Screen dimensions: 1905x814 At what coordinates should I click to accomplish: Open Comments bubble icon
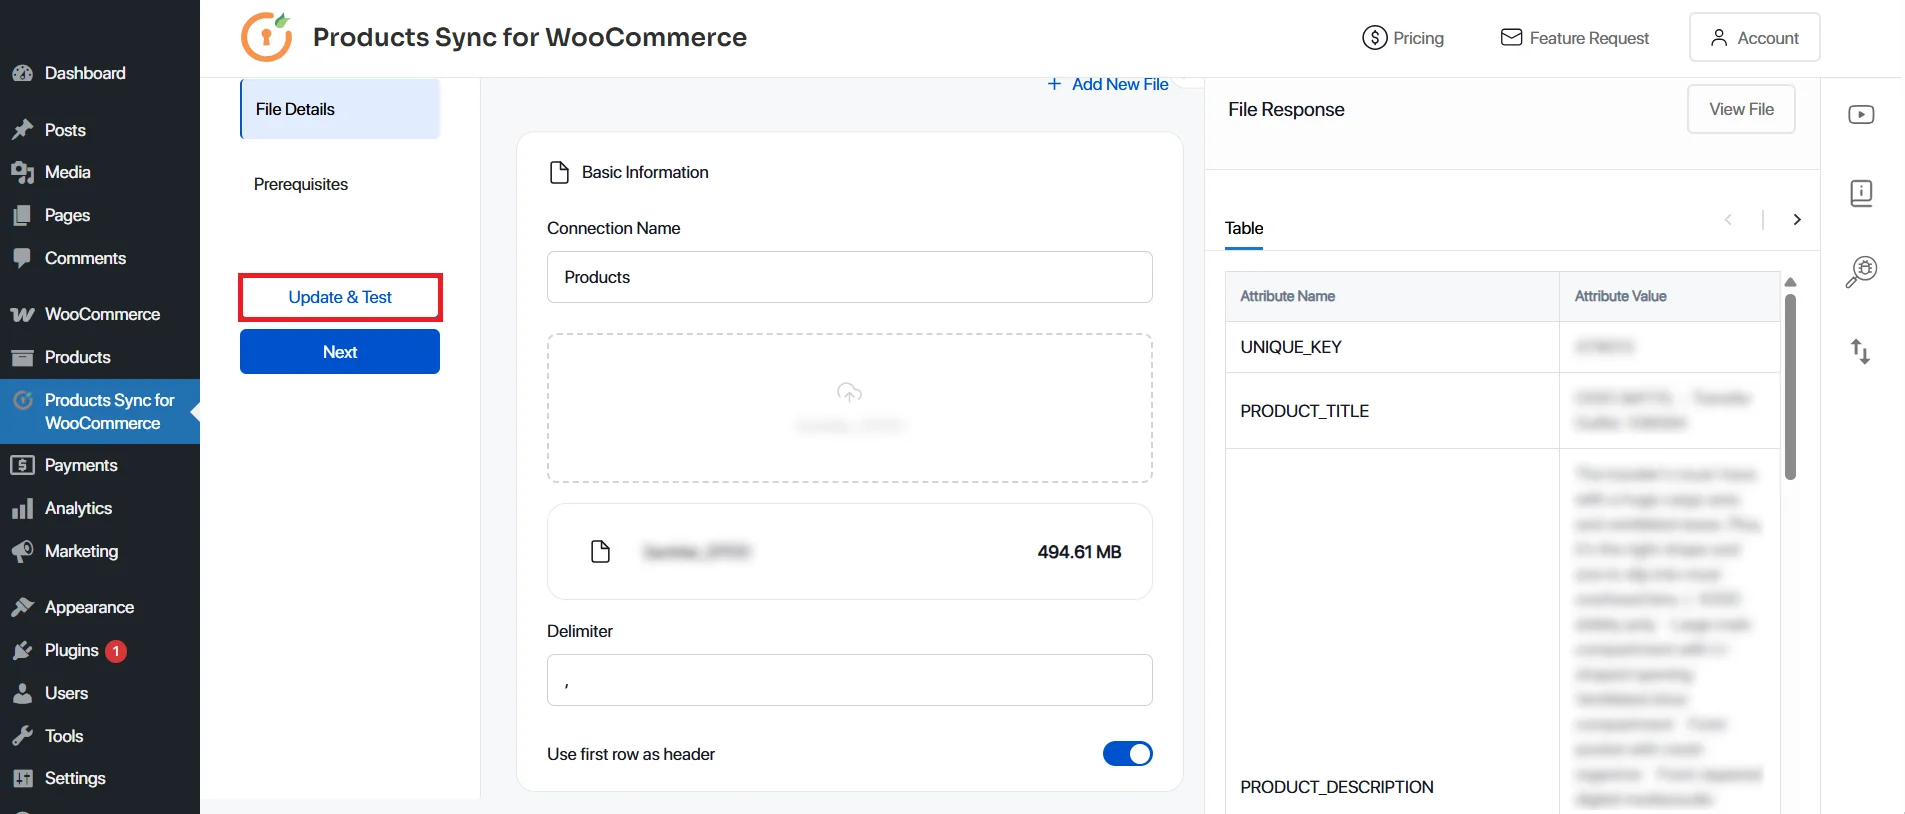point(22,258)
